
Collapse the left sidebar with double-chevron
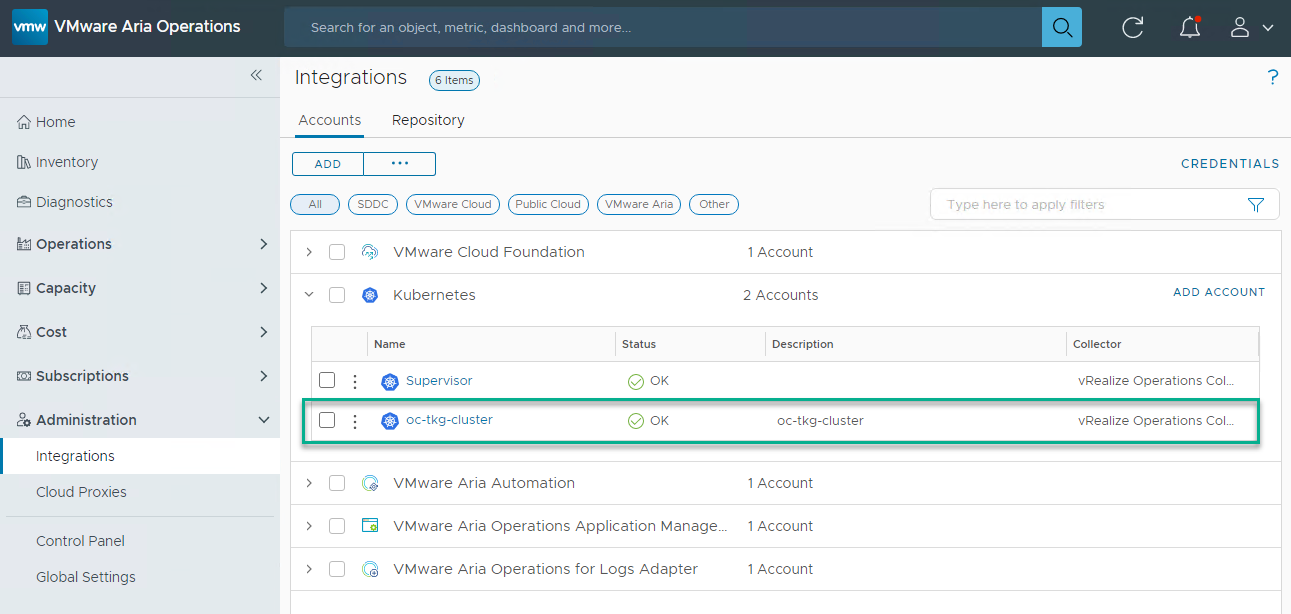(x=256, y=75)
